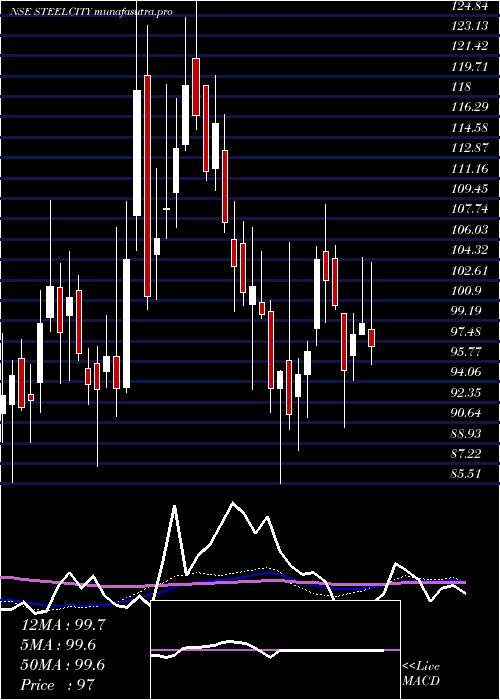The image size is (500, 700).
Task: Click the last red candlestick on the right
Action: [371, 338]
